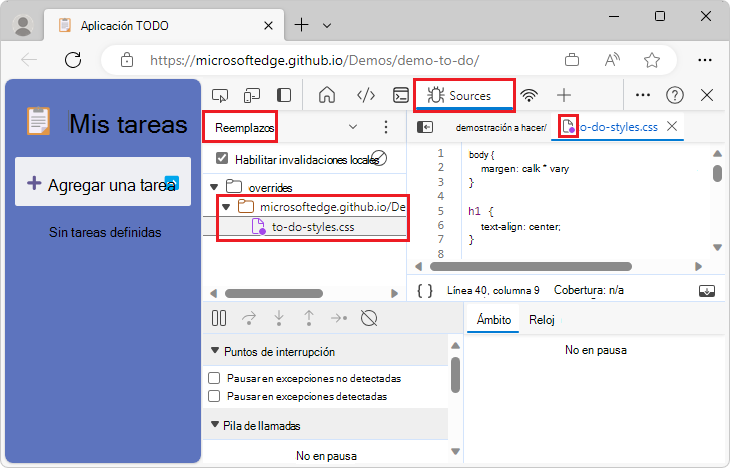Pause script execution button

tap(219, 319)
